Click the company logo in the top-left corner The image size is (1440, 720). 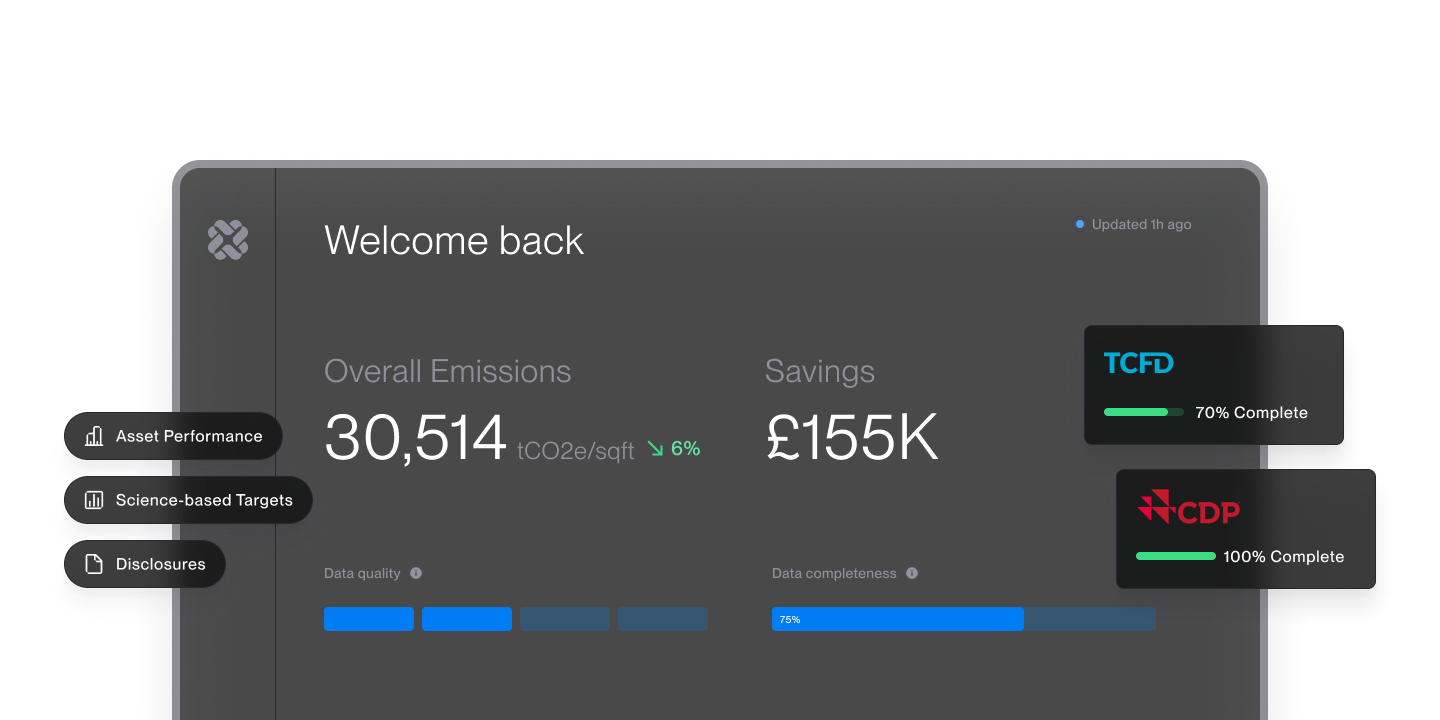[228, 240]
